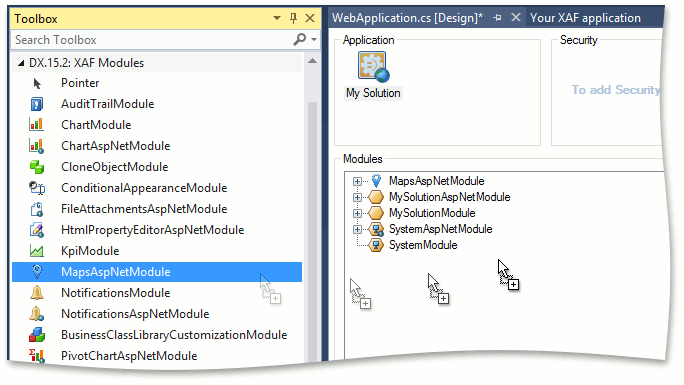Select SystemAspNetModule label in Modules tree
The image size is (684, 385).
441,229
